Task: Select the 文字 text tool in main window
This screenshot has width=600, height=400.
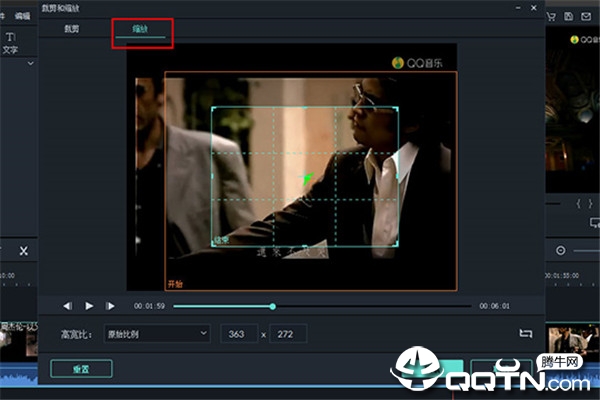Action: [10, 43]
